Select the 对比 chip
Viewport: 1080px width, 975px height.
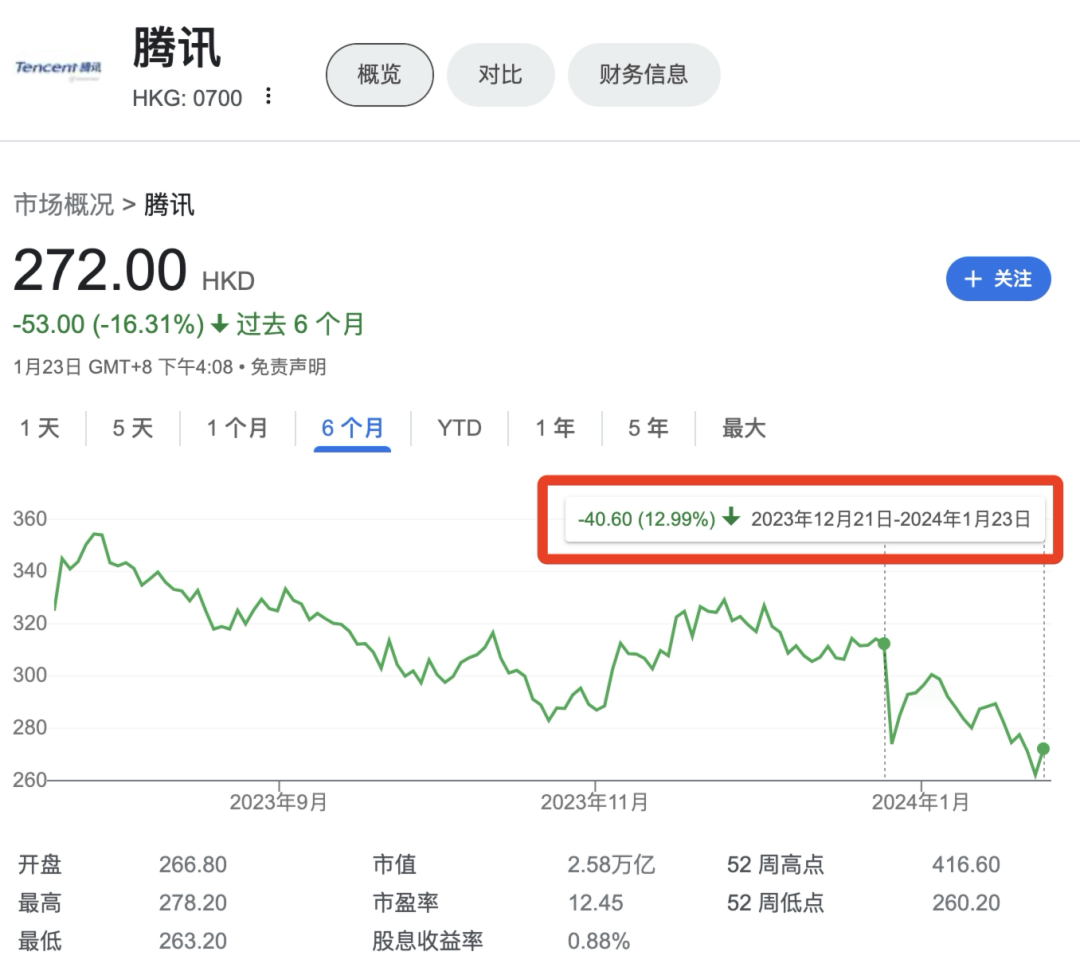[500, 74]
